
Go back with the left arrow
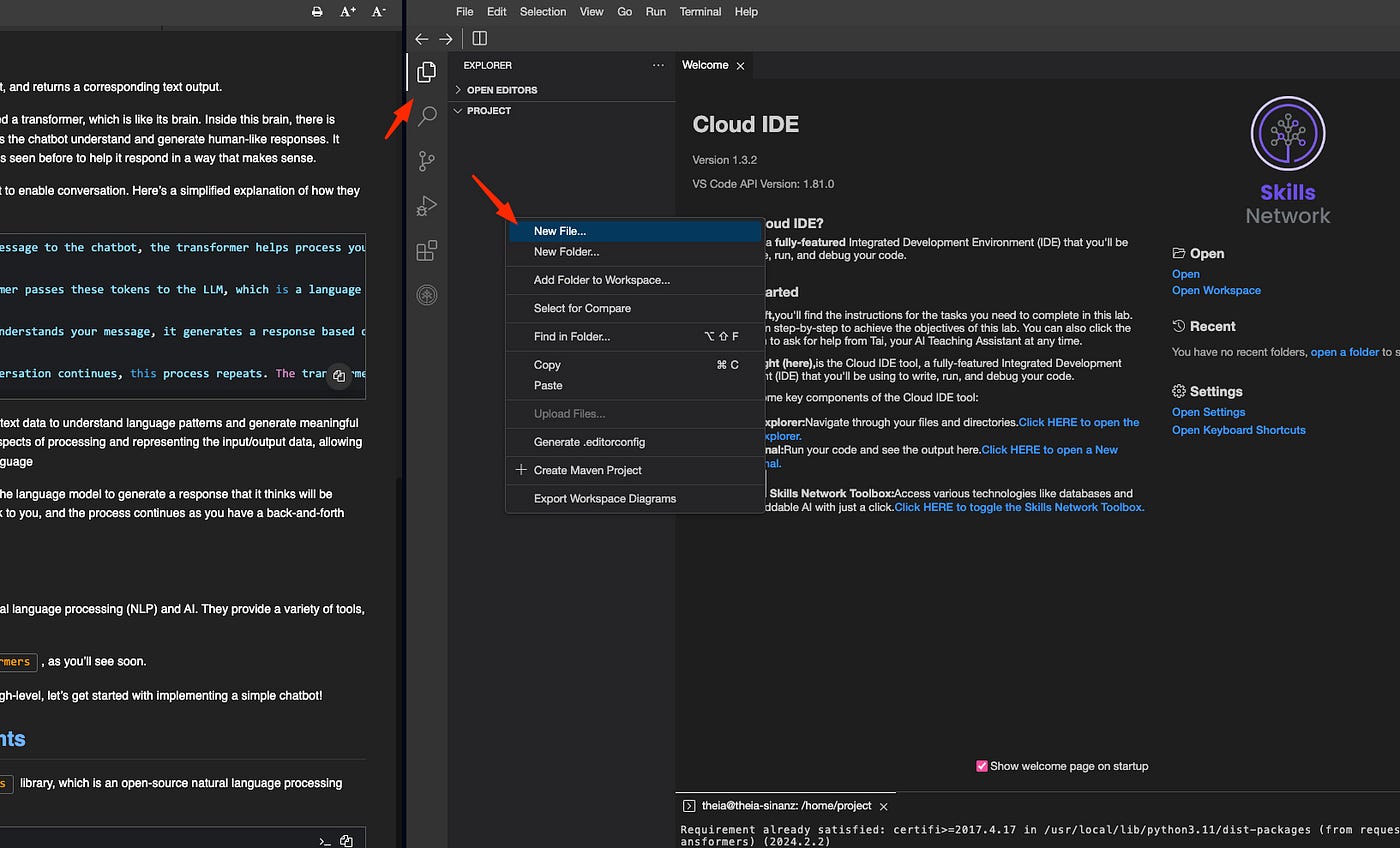click(422, 39)
